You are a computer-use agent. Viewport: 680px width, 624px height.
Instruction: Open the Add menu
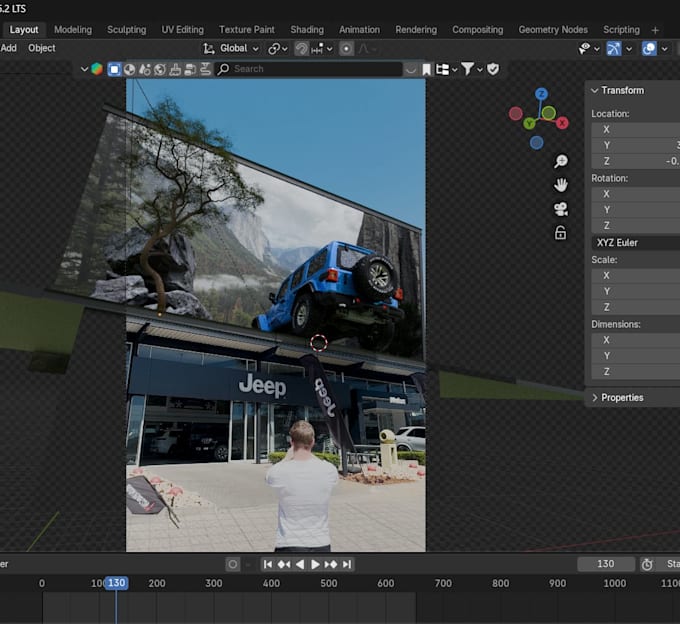click(9, 48)
